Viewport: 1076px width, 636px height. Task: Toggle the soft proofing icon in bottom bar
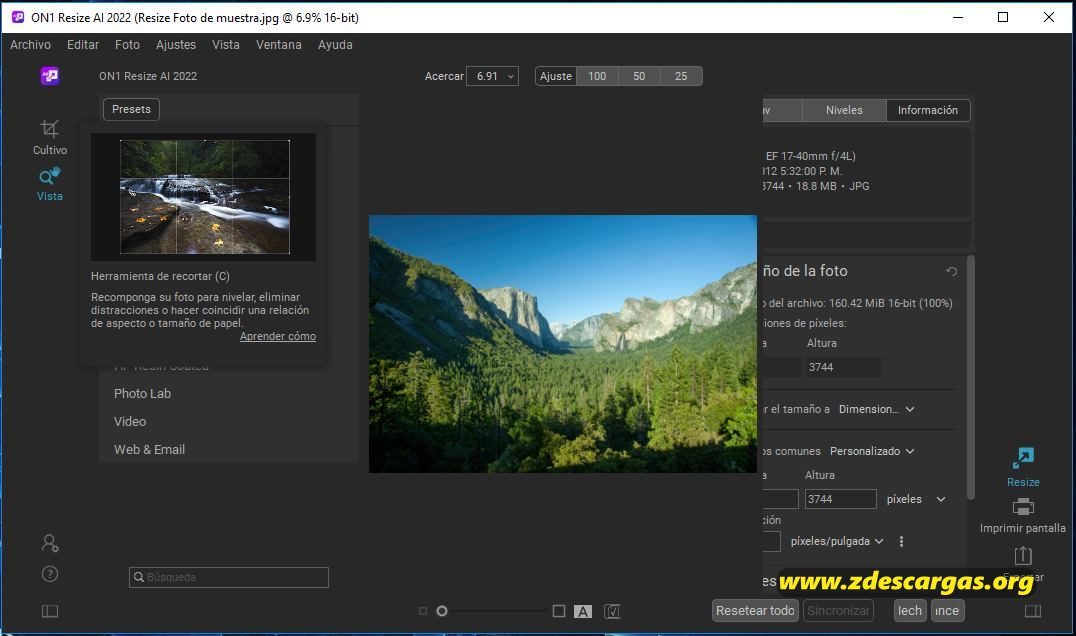612,611
